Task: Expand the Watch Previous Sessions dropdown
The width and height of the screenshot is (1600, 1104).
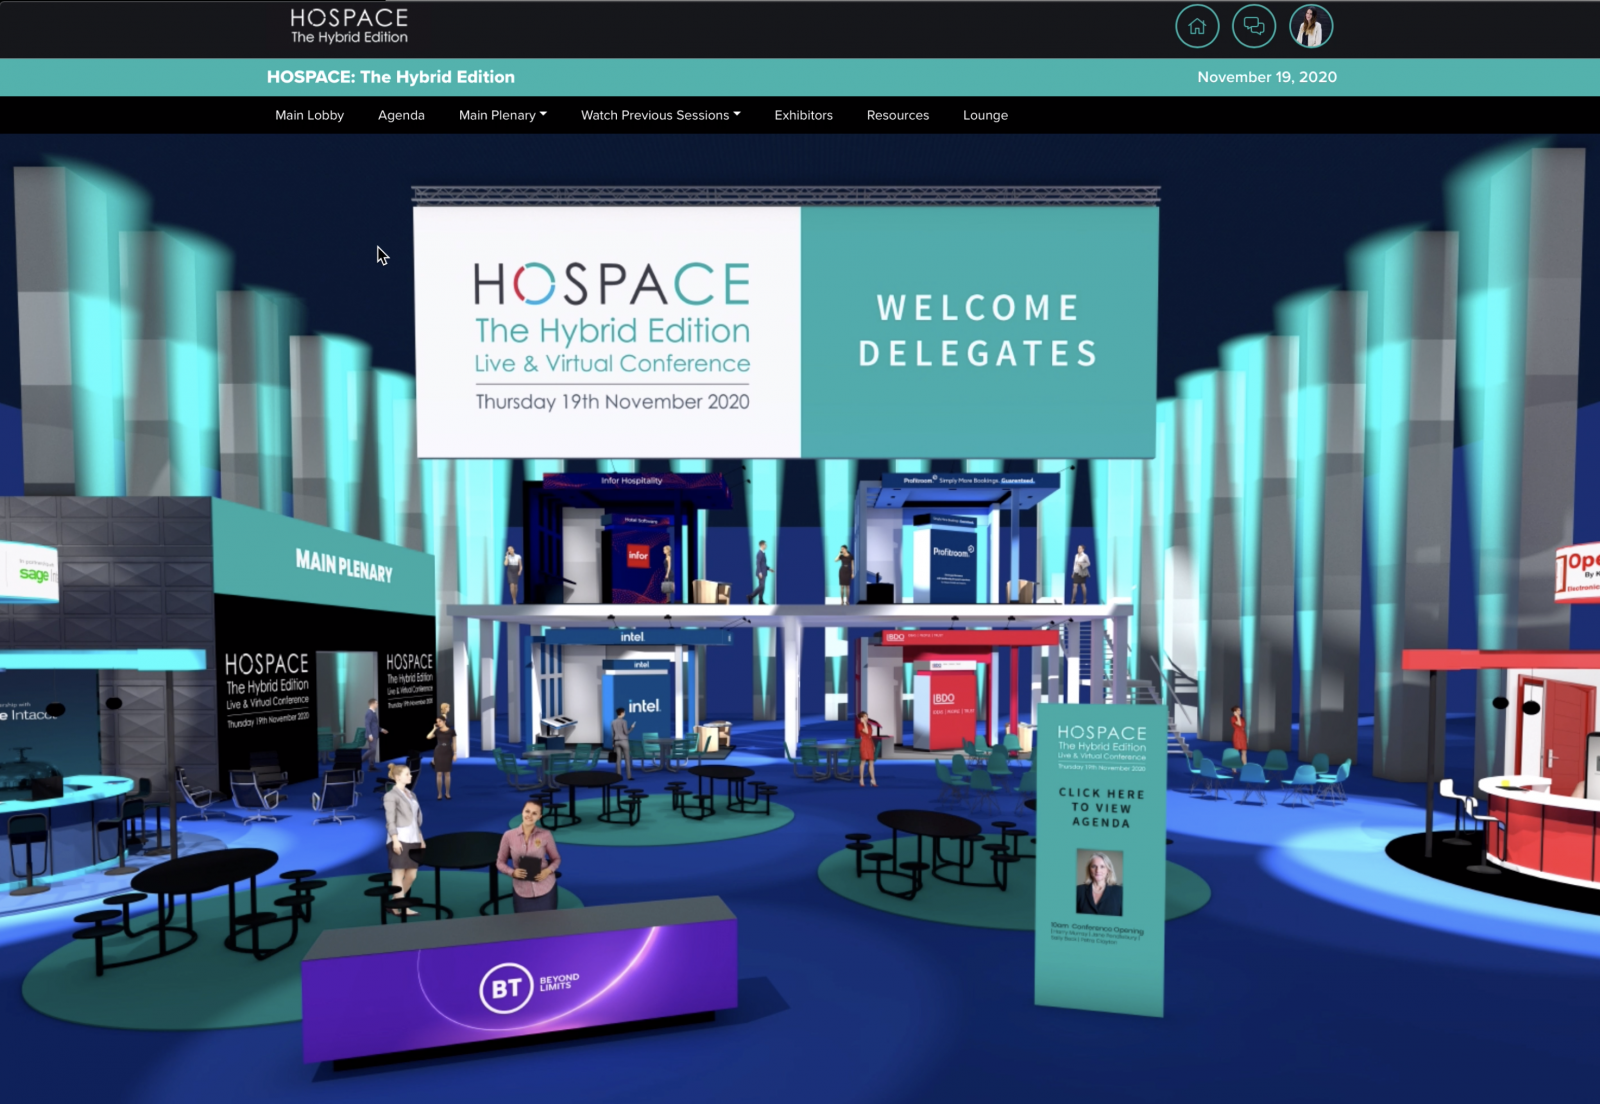Action: tap(661, 115)
